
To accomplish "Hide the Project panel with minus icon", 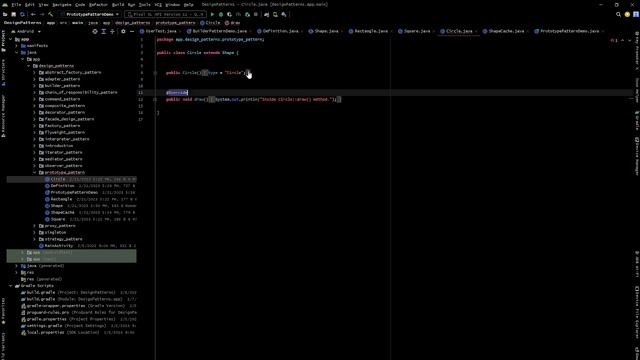I will (131, 31).
